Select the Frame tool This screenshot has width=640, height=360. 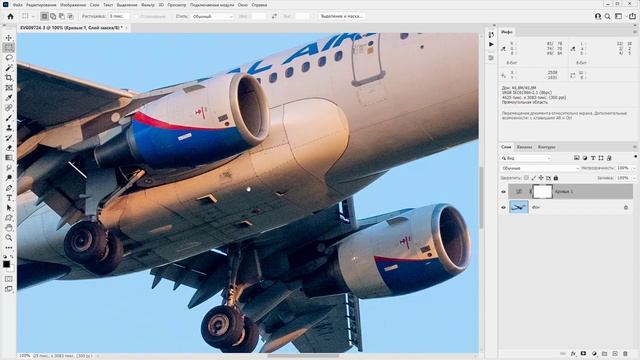(x=9, y=87)
